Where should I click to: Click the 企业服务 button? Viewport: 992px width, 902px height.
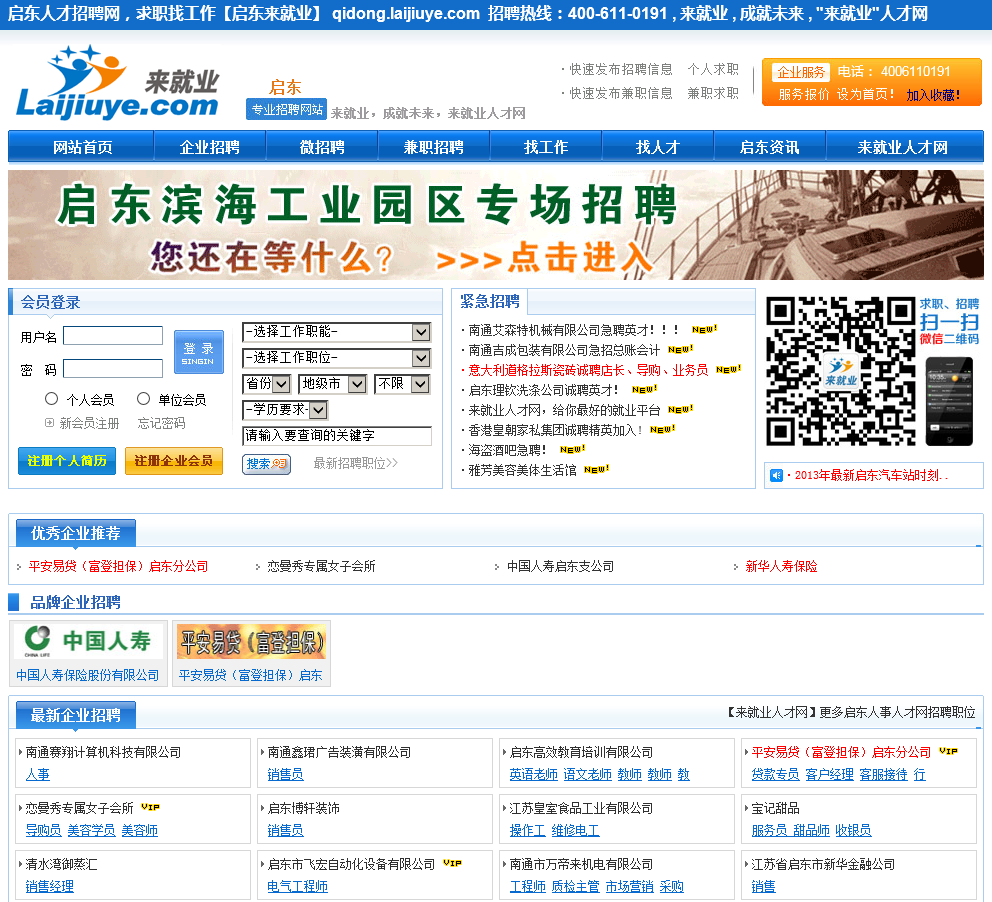(801, 72)
